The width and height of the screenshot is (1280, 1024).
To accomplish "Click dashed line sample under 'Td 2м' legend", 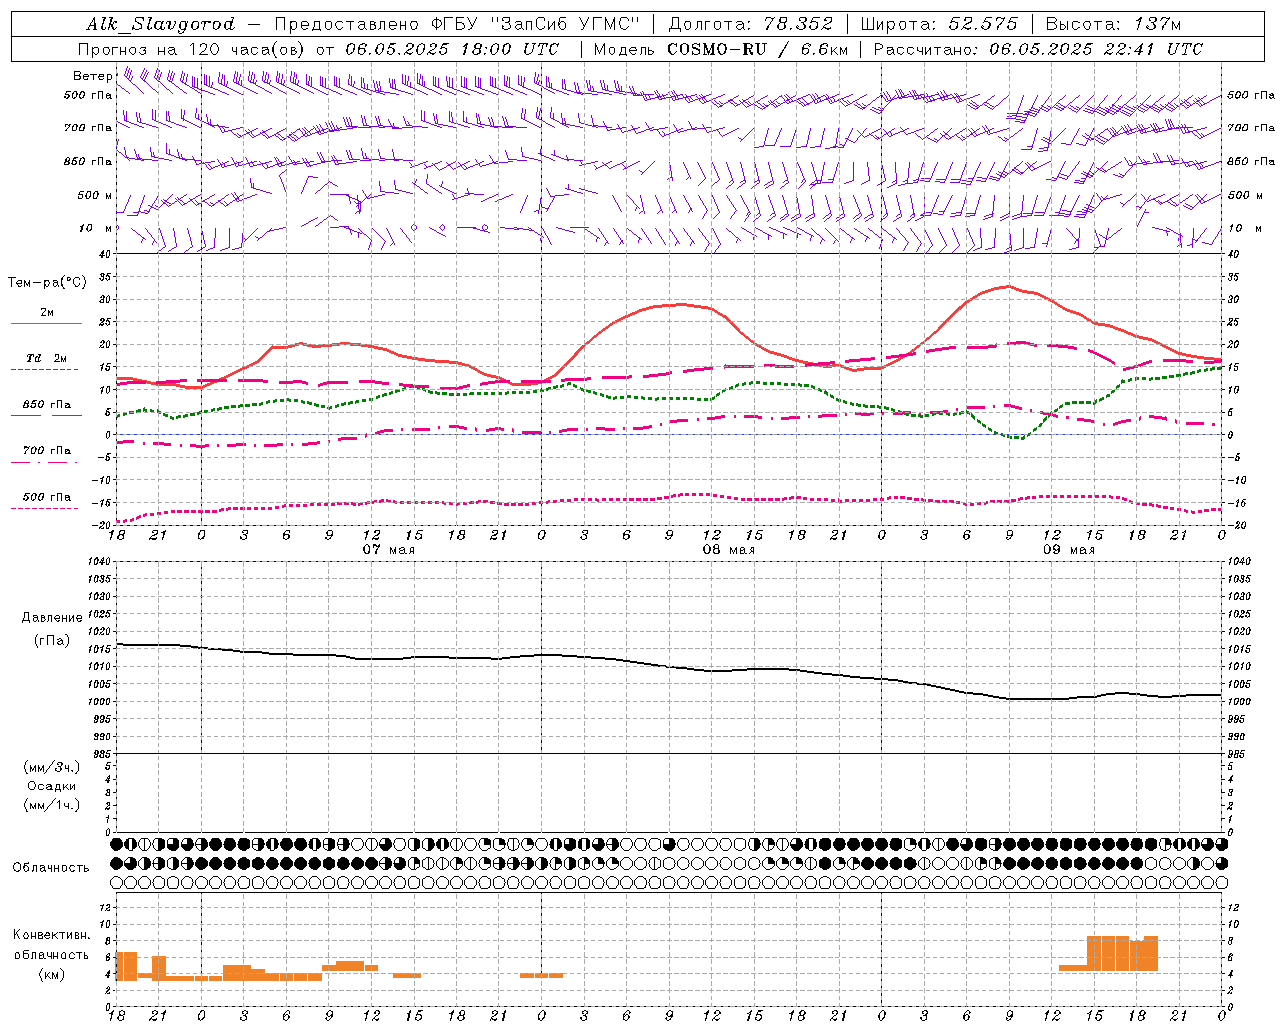I will (x=44, y=370).
